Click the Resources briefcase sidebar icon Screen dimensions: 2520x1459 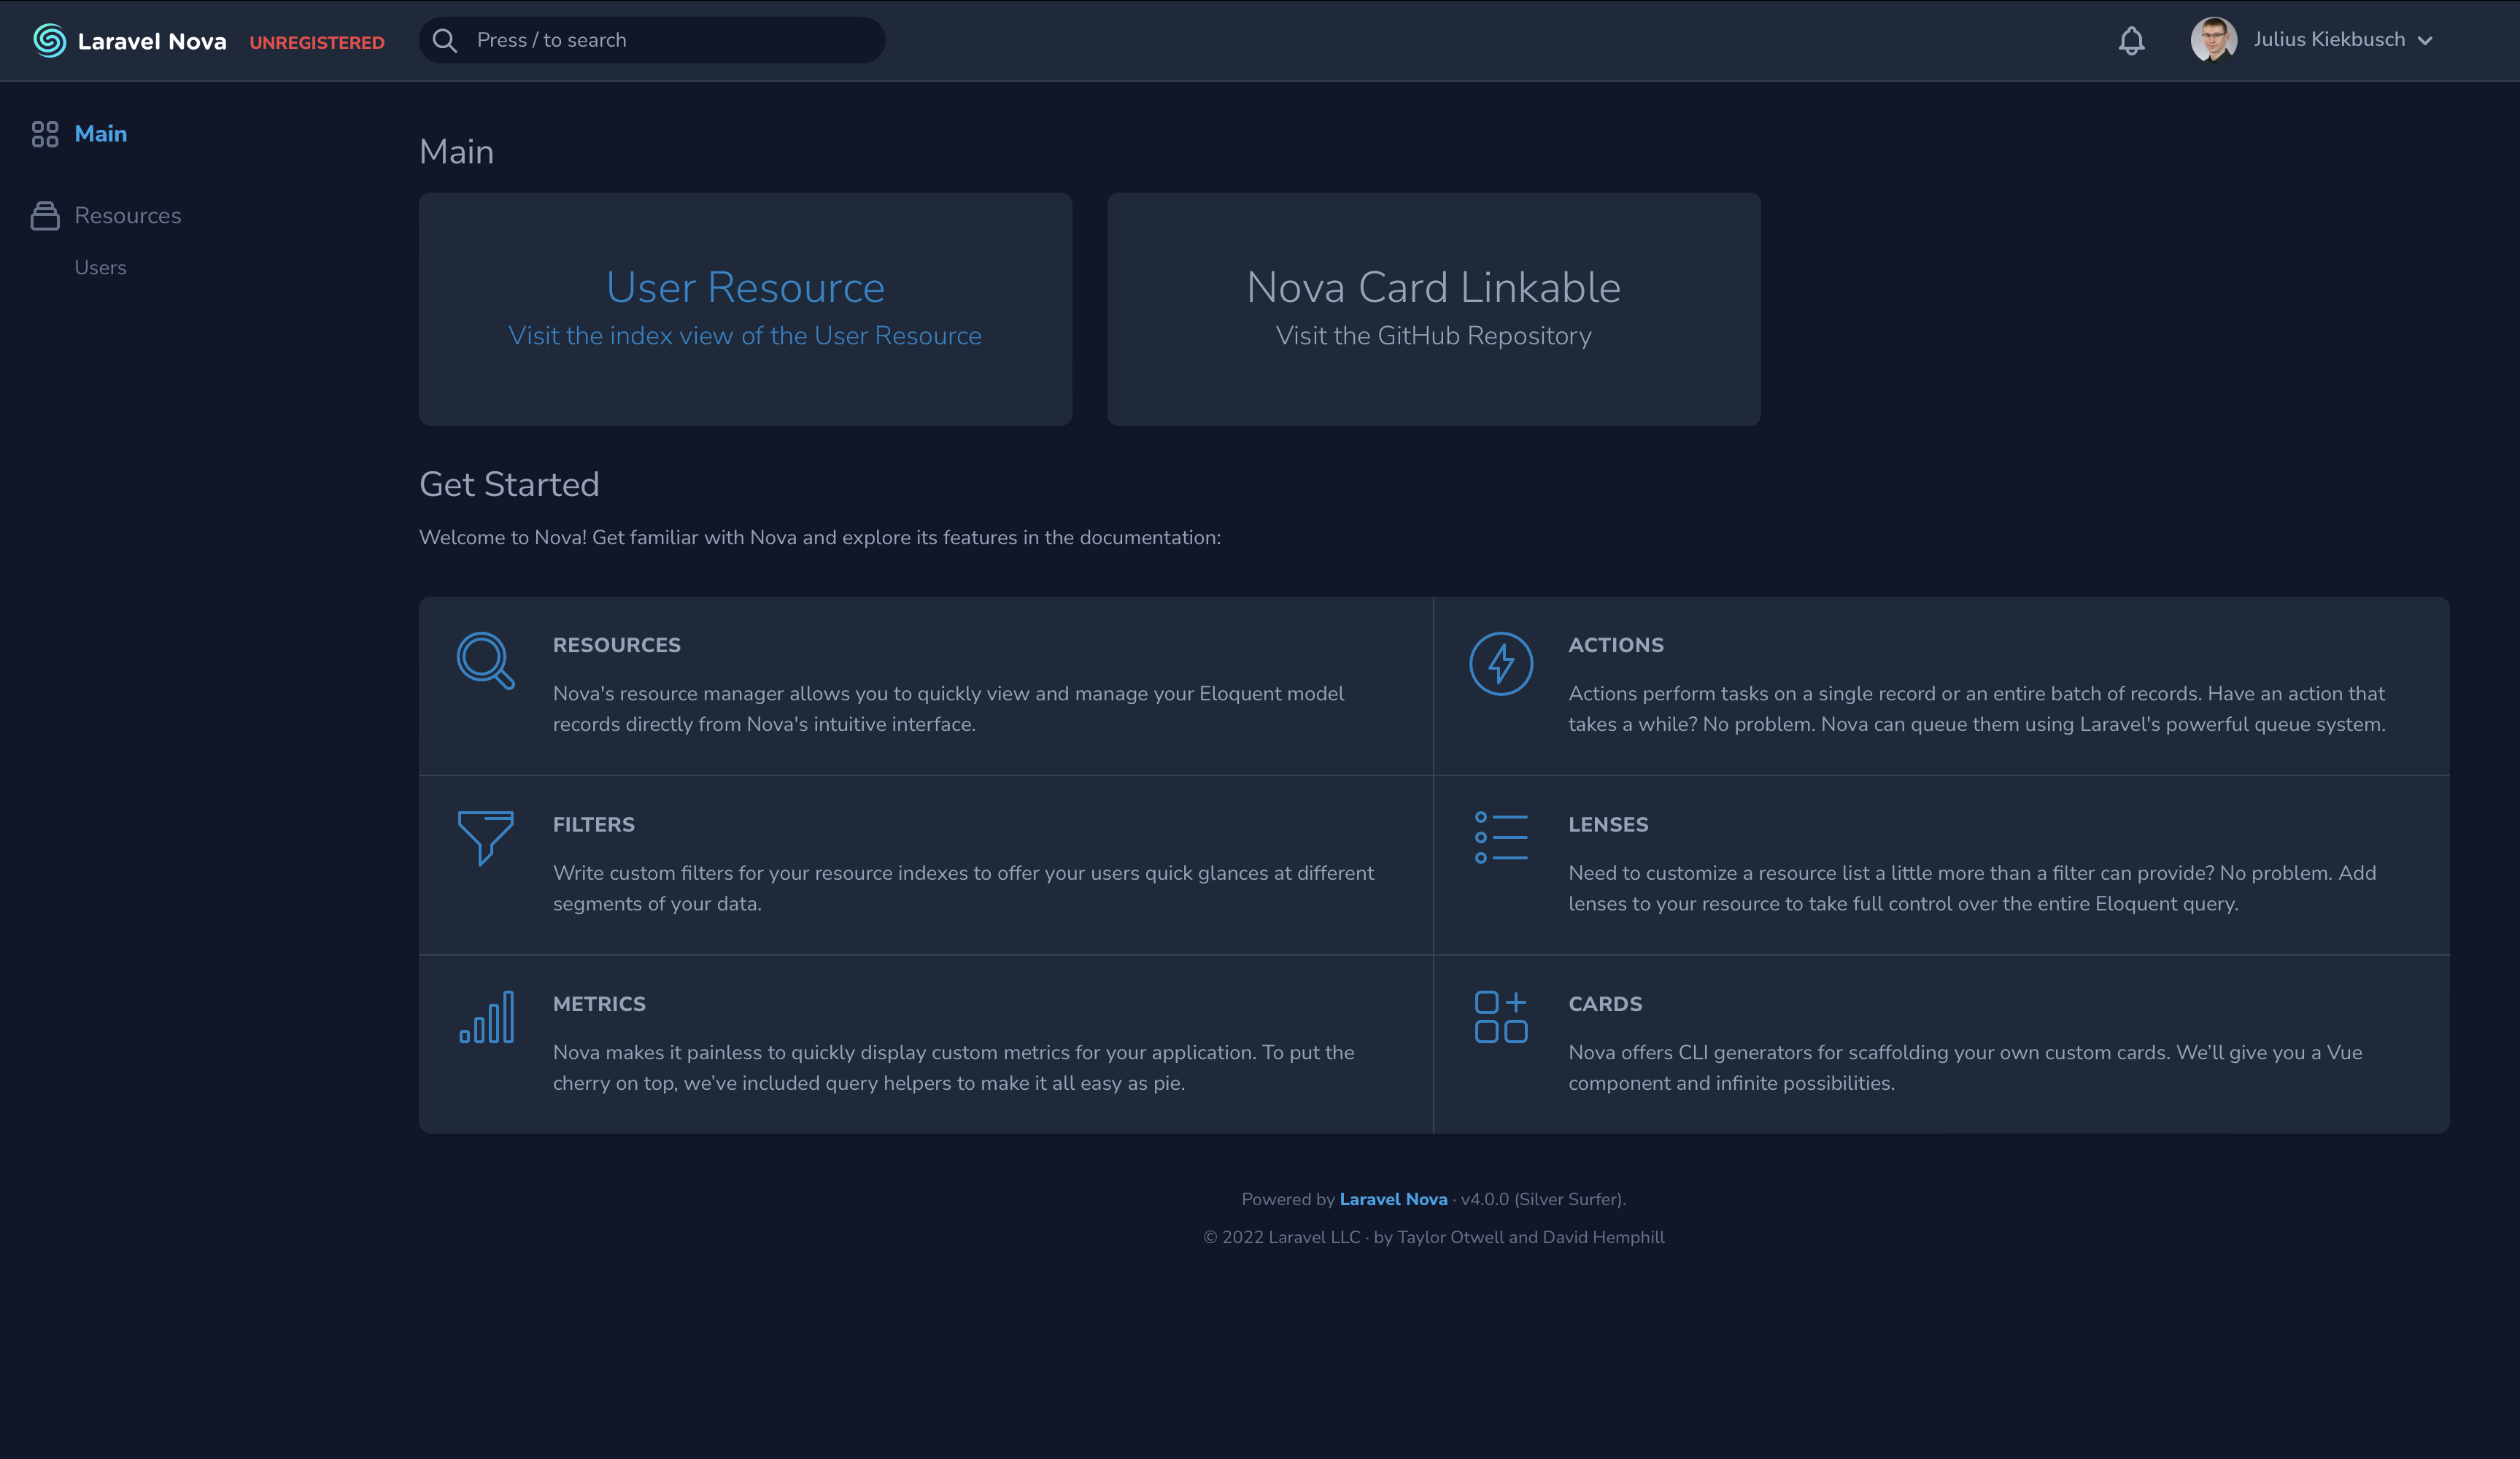(x=45, y=216)
